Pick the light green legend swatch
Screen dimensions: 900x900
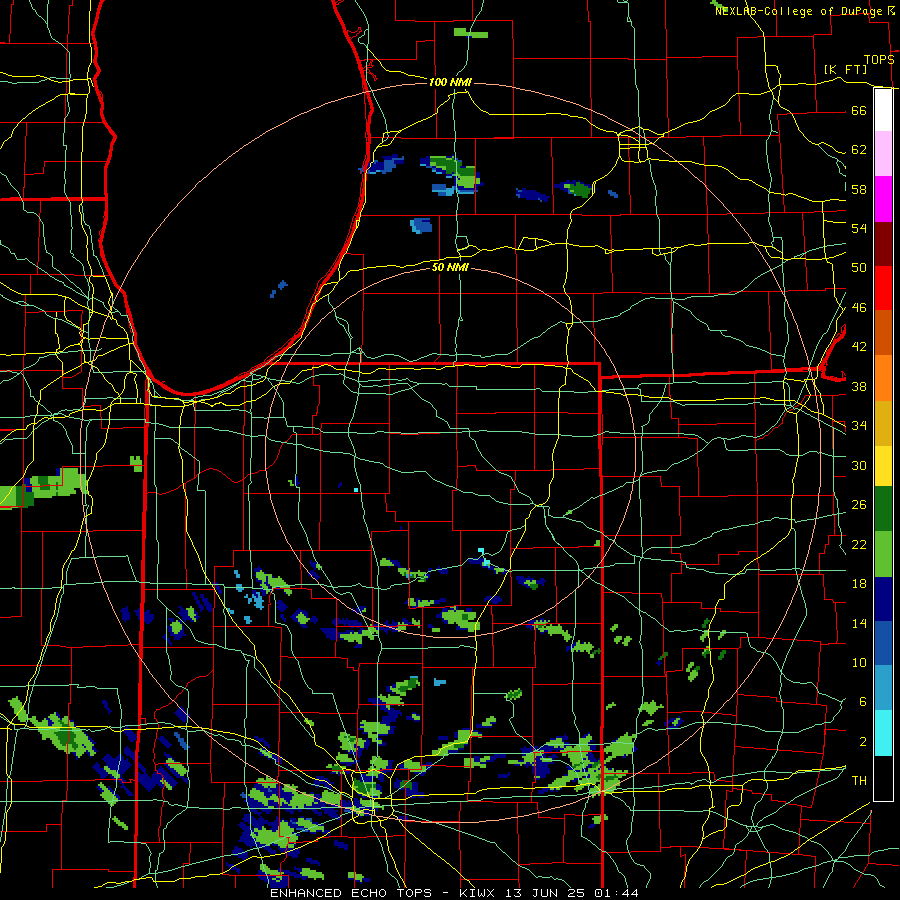(x=883, y=554)
